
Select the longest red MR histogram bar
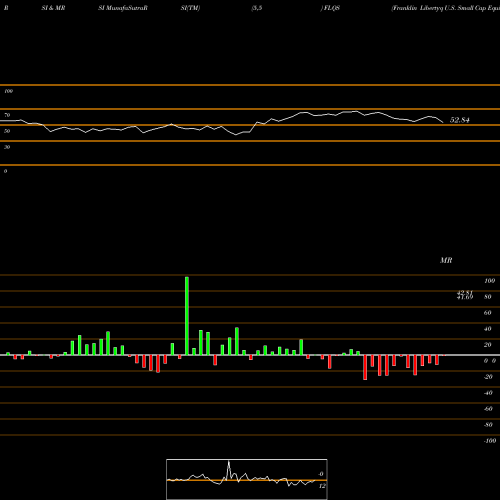(x=365, y=367)
